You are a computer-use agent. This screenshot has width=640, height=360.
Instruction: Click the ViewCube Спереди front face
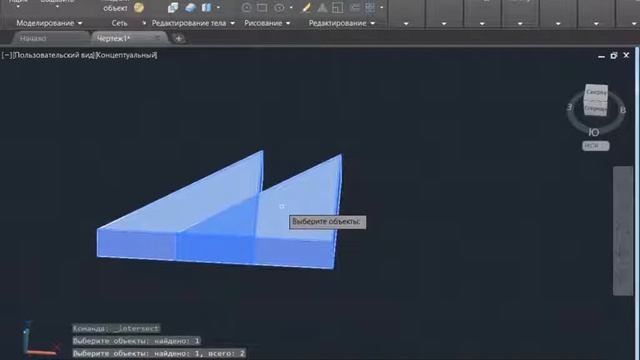[596, 109]
